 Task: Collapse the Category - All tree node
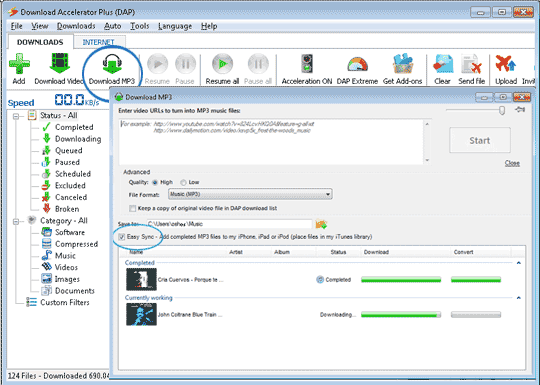(16, 221)
